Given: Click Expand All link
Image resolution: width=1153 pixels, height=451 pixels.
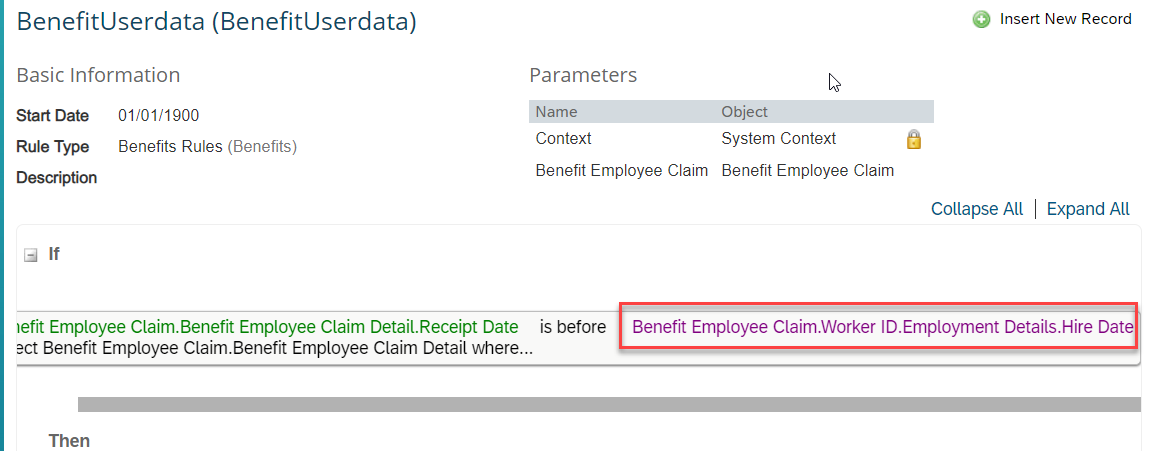Looking at the screenshot, I should point(1088,209).
